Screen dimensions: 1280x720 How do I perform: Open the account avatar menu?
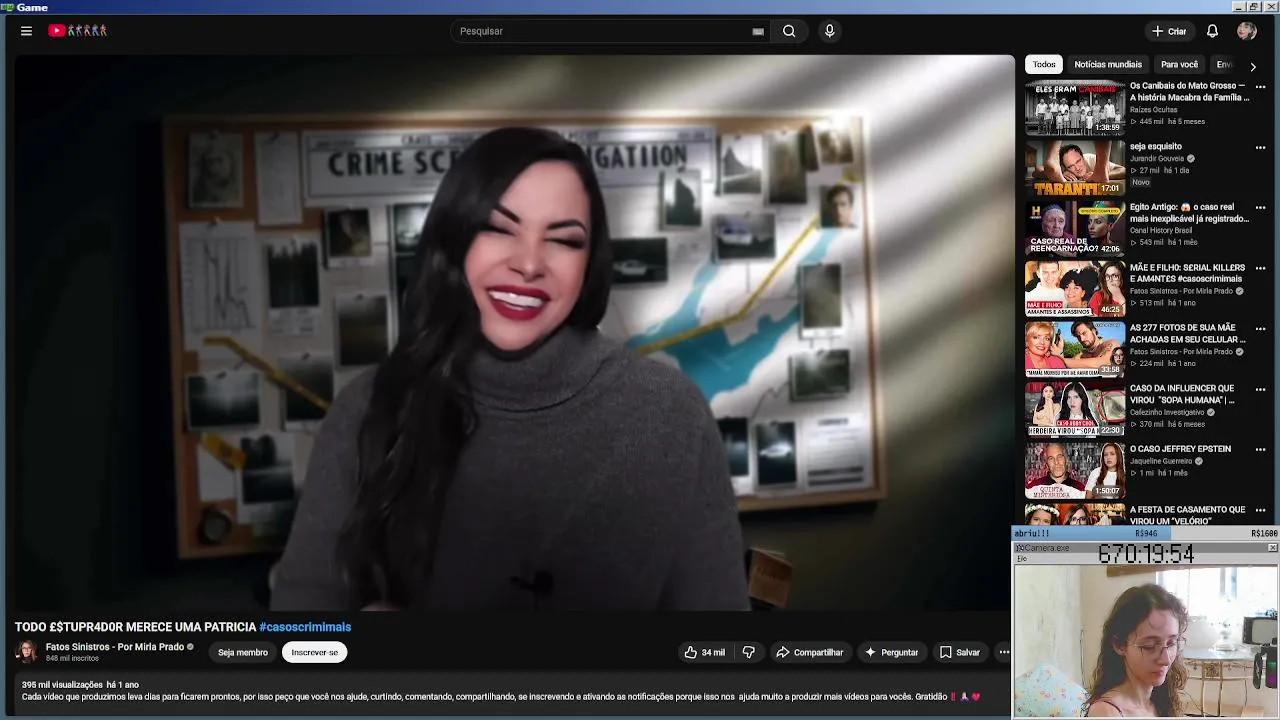(x=1246, y=31)
